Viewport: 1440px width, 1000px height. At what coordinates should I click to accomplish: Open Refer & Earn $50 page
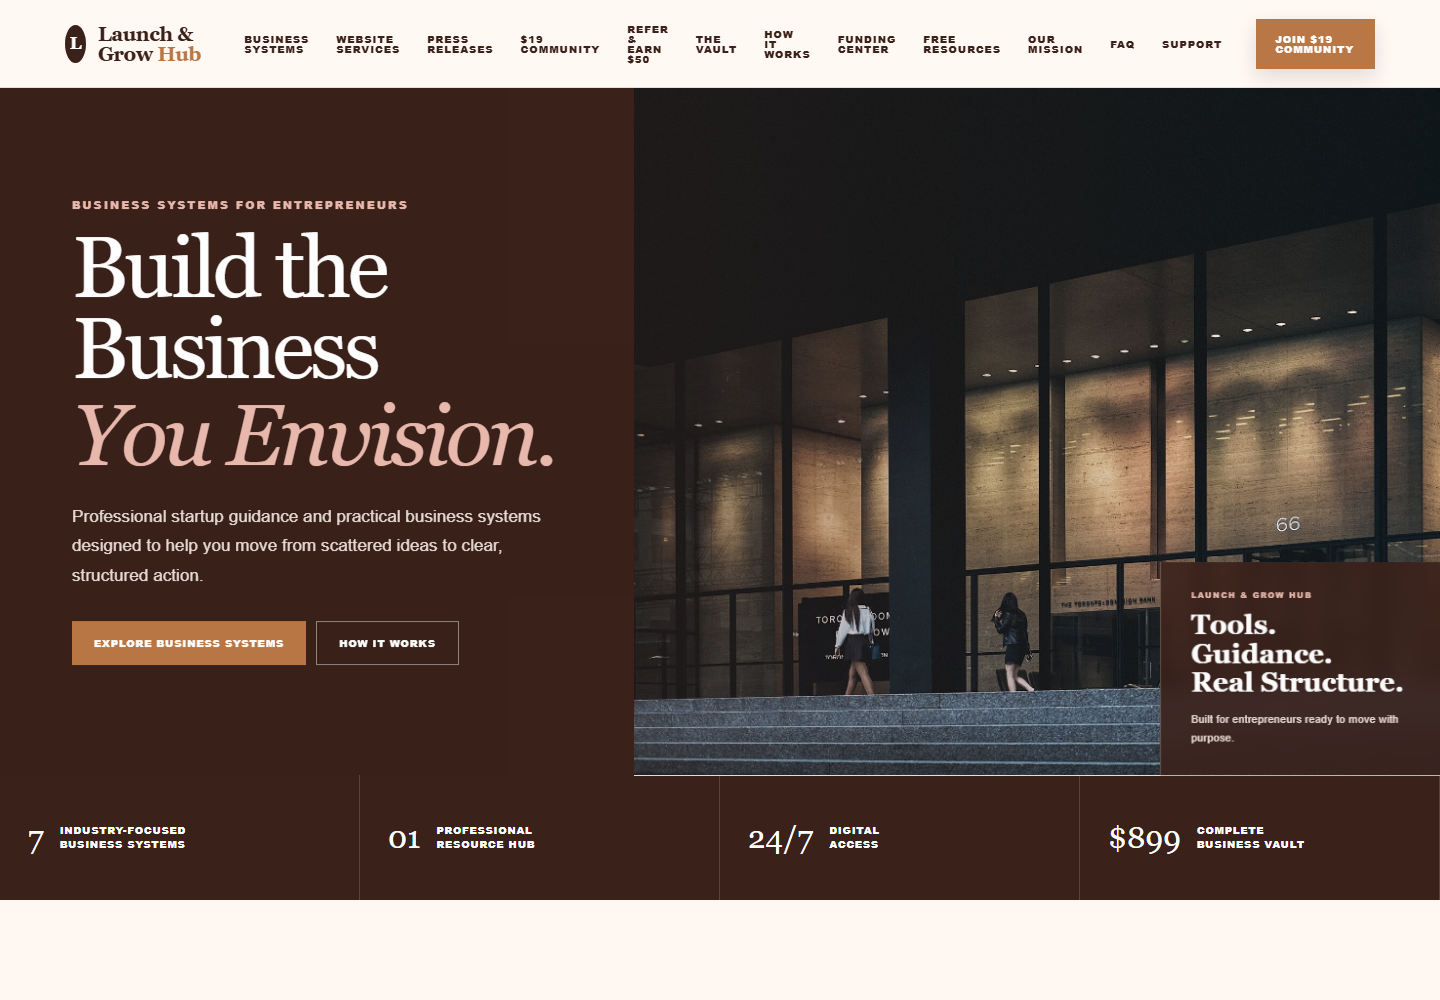click(x=647, y=44)
